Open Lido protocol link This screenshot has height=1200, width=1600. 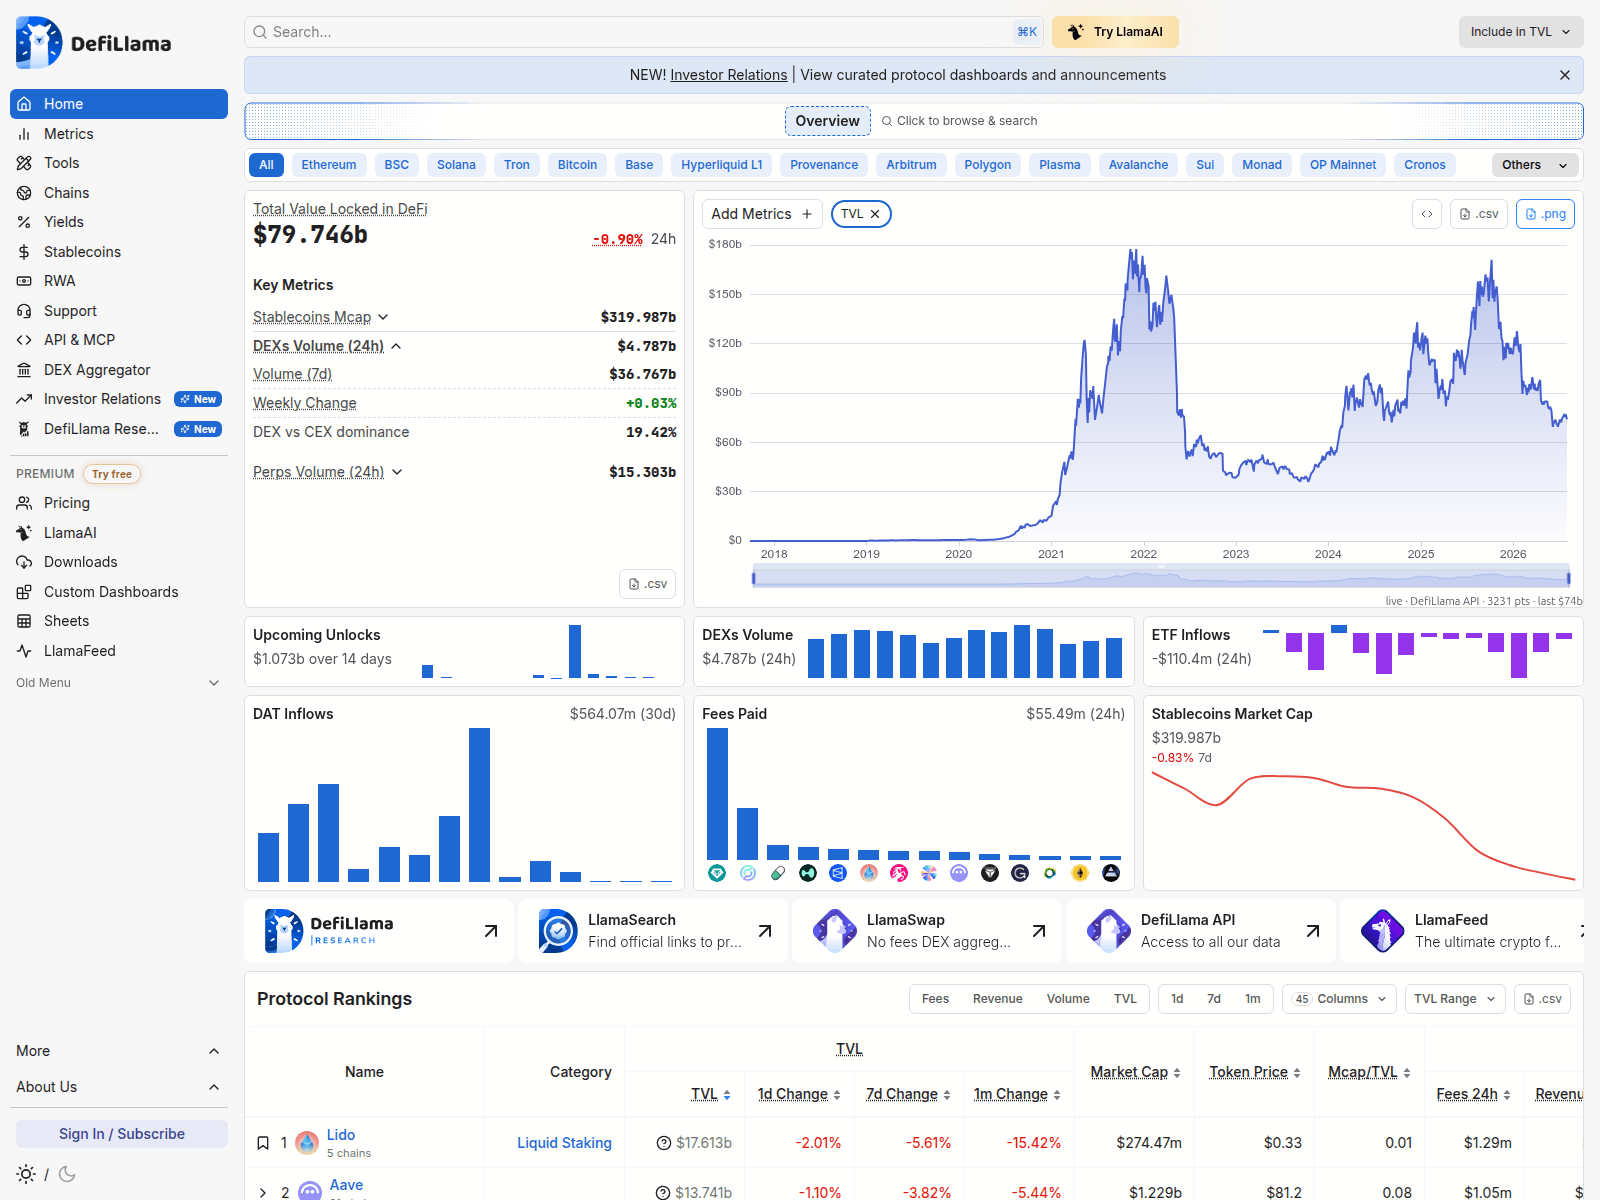[x=341, y=1135]
